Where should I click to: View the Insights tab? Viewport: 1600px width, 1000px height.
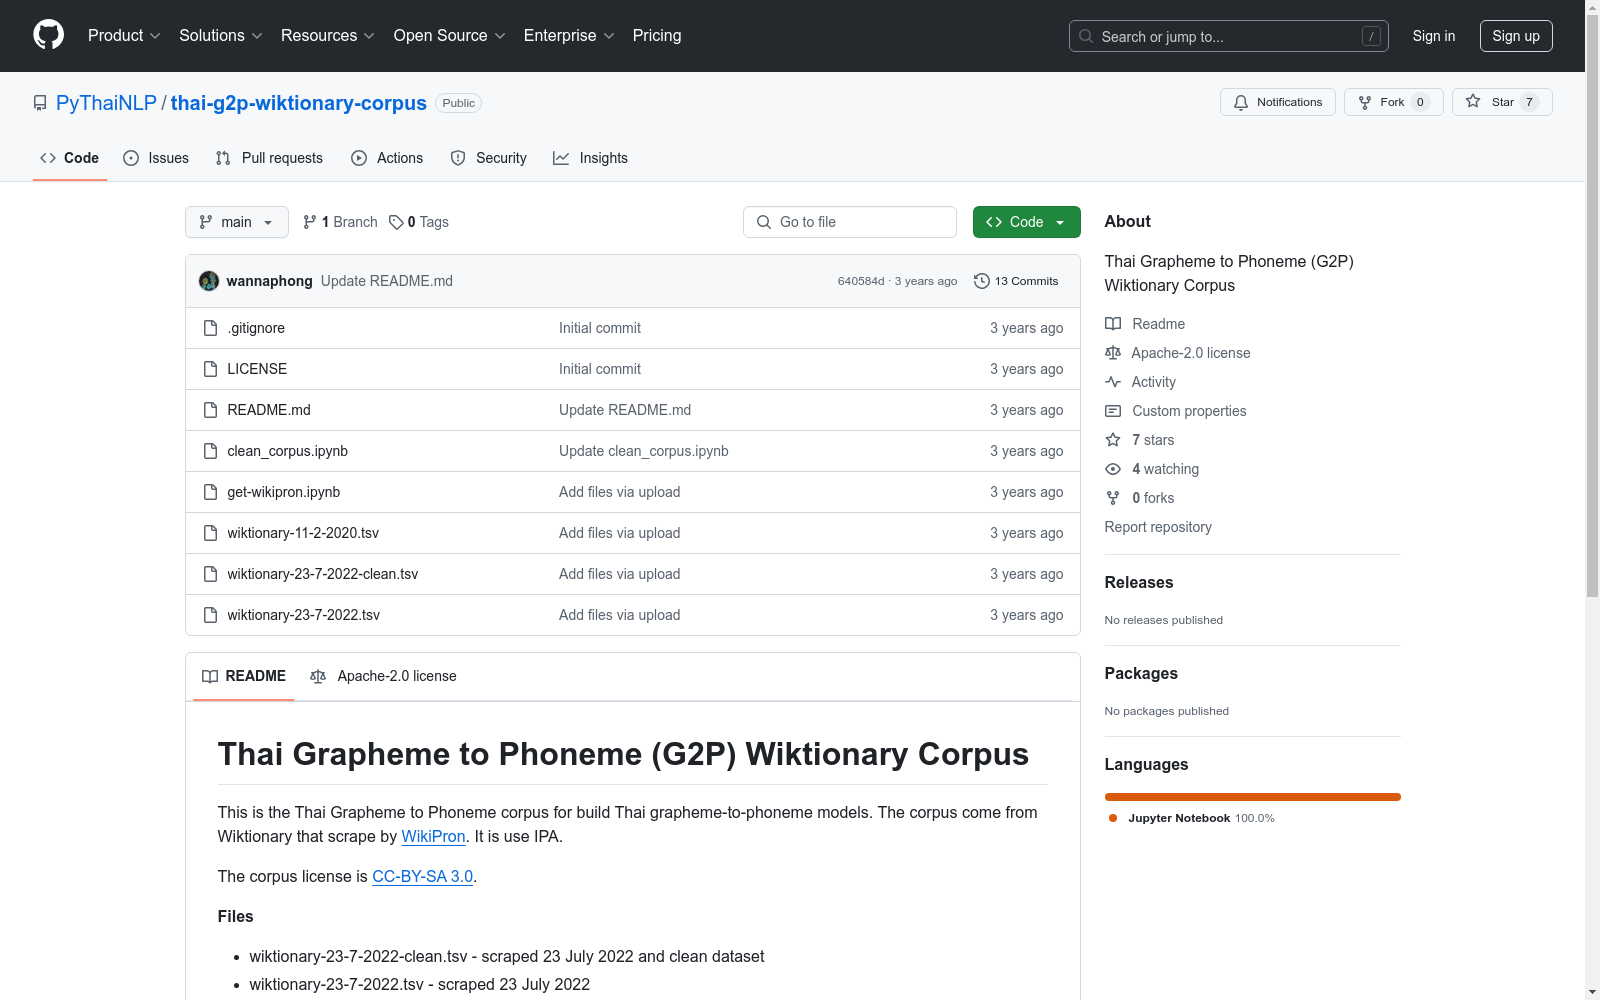point(591,158)
